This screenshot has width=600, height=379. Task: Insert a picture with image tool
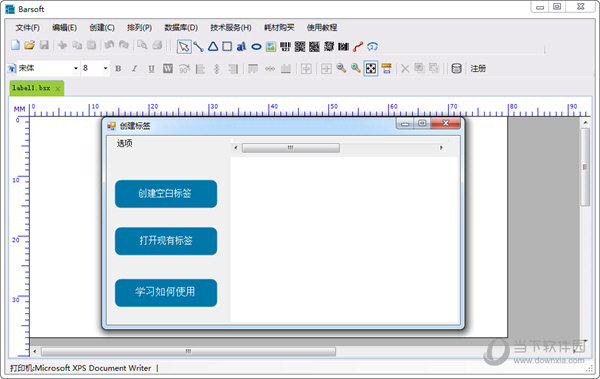click(x=271, y=47)
